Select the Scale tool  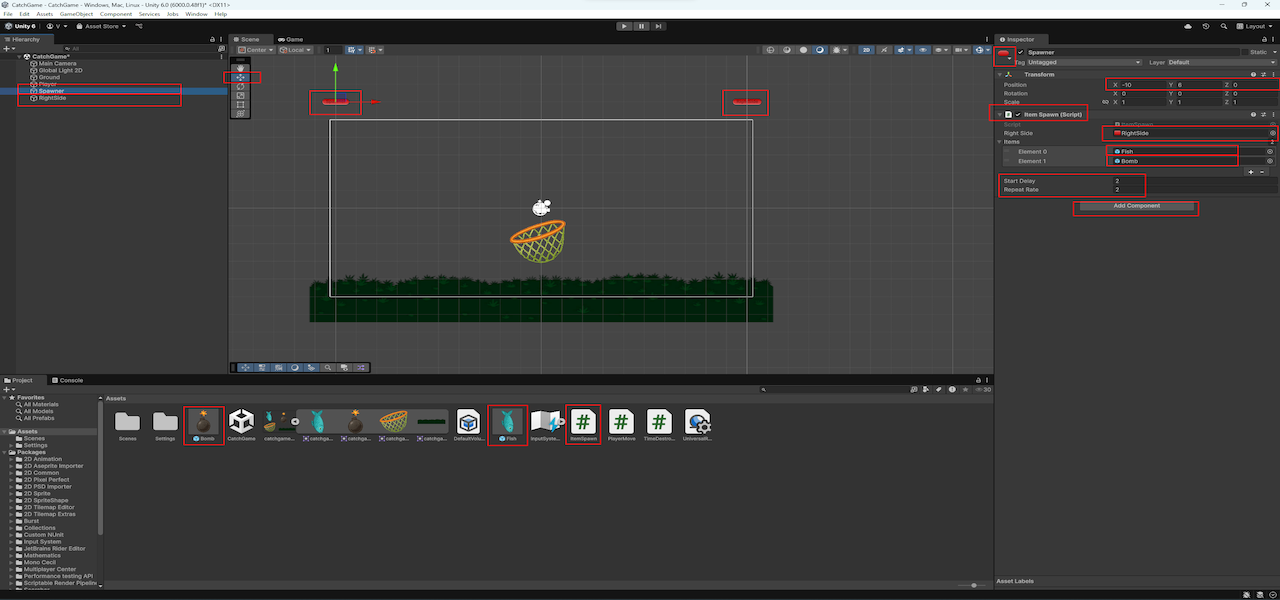(240, 95)
